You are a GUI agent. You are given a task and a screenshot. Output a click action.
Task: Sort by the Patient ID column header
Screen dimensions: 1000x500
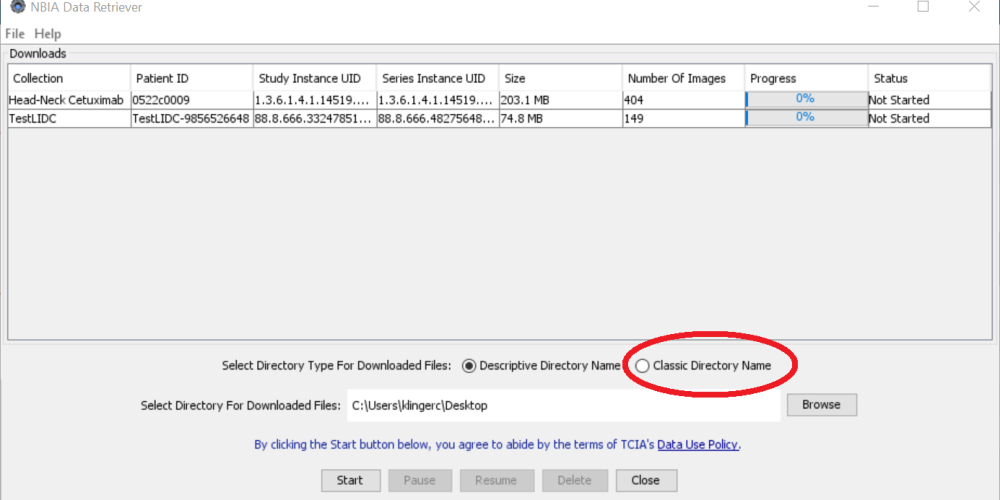coord(191,78)
